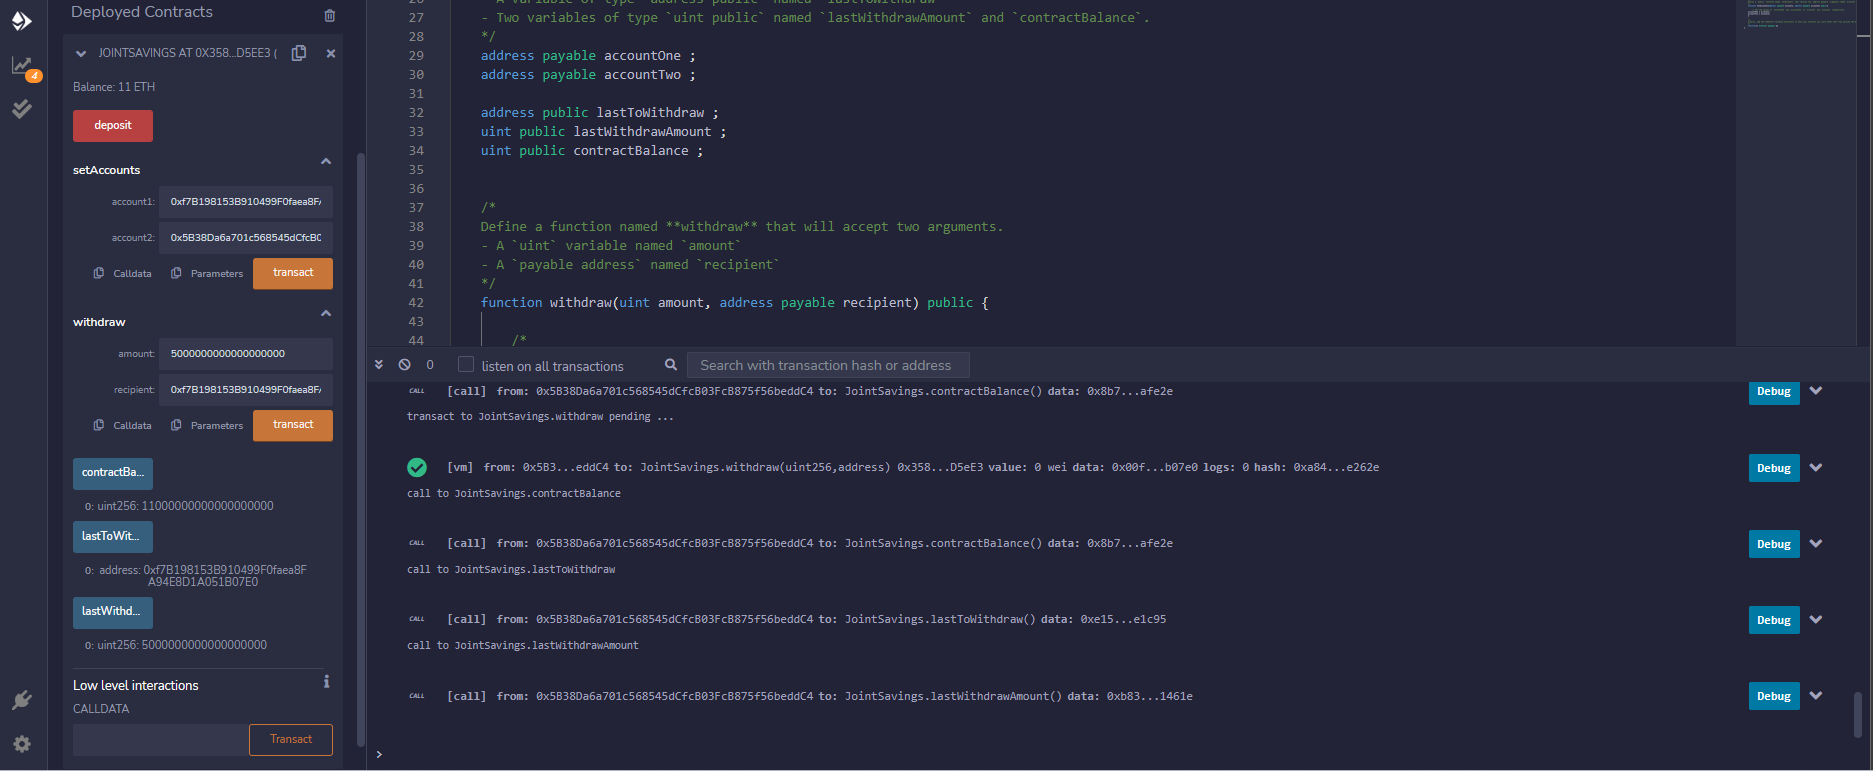Image resolution: width=1873 pixels, height=771 pixels.
Task: Expand details of the withdraw vm transaction
Action: coord(1816,467)
